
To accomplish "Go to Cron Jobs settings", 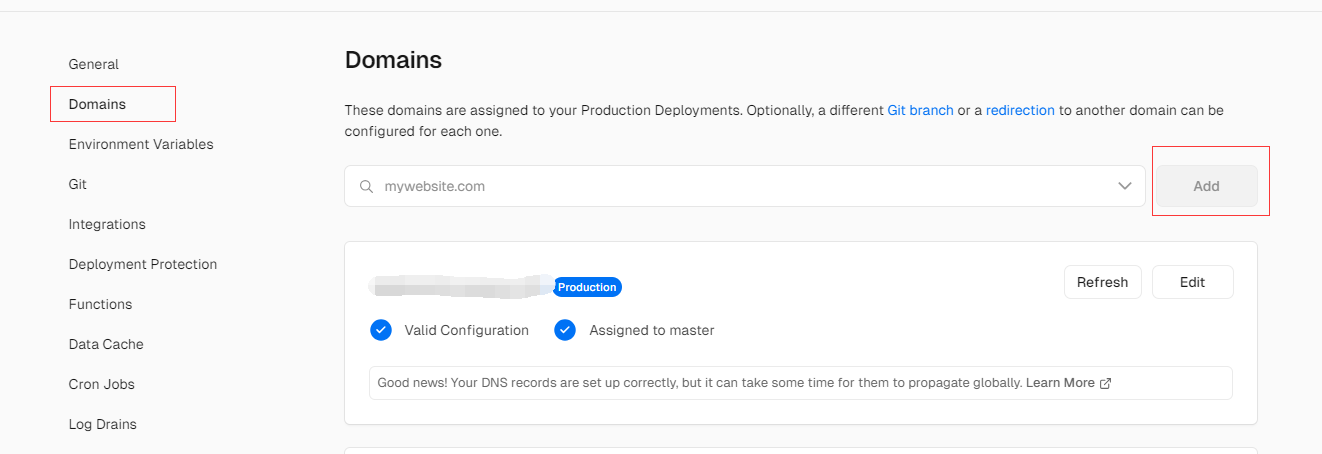I will (101, 384).
